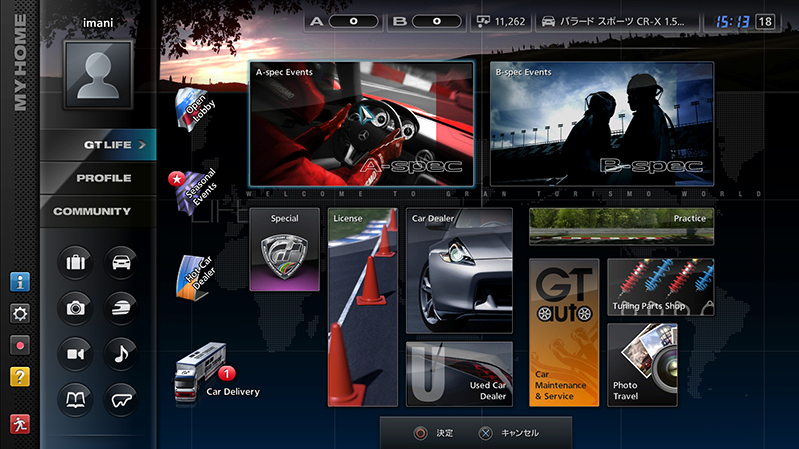Image resolution: width=799 pixels, height=449 pixels.
Task: Click the imani profile avatar
Action: point(98,74)
